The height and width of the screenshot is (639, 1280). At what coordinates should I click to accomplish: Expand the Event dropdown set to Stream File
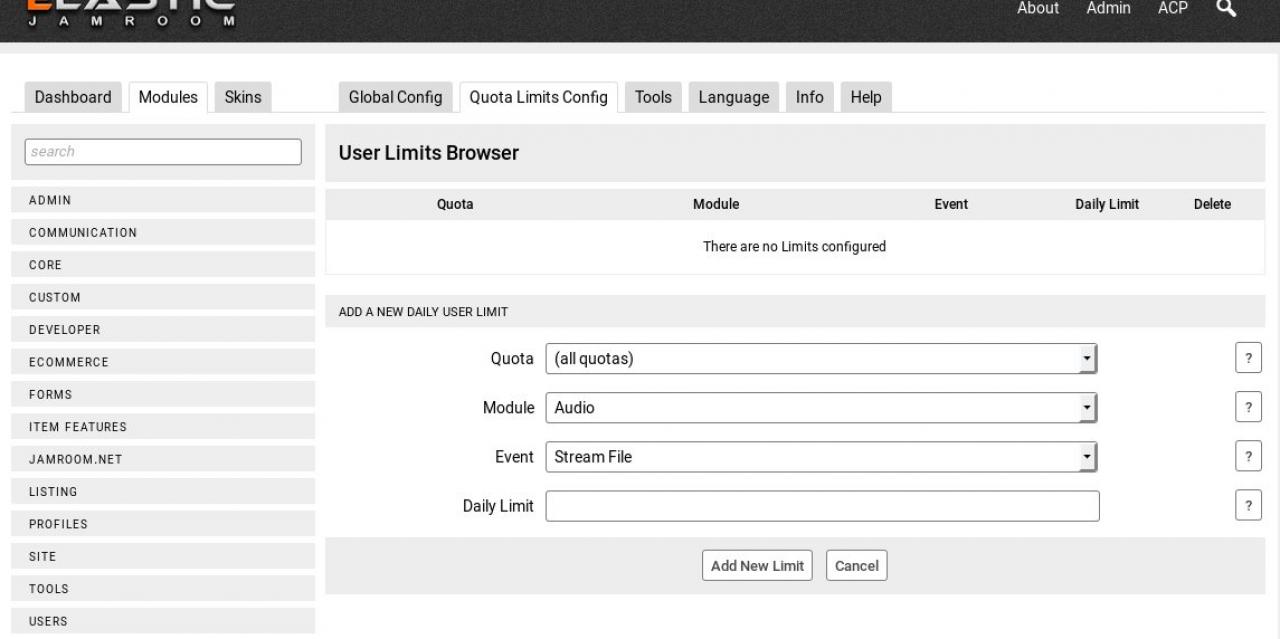pos(821,456)
